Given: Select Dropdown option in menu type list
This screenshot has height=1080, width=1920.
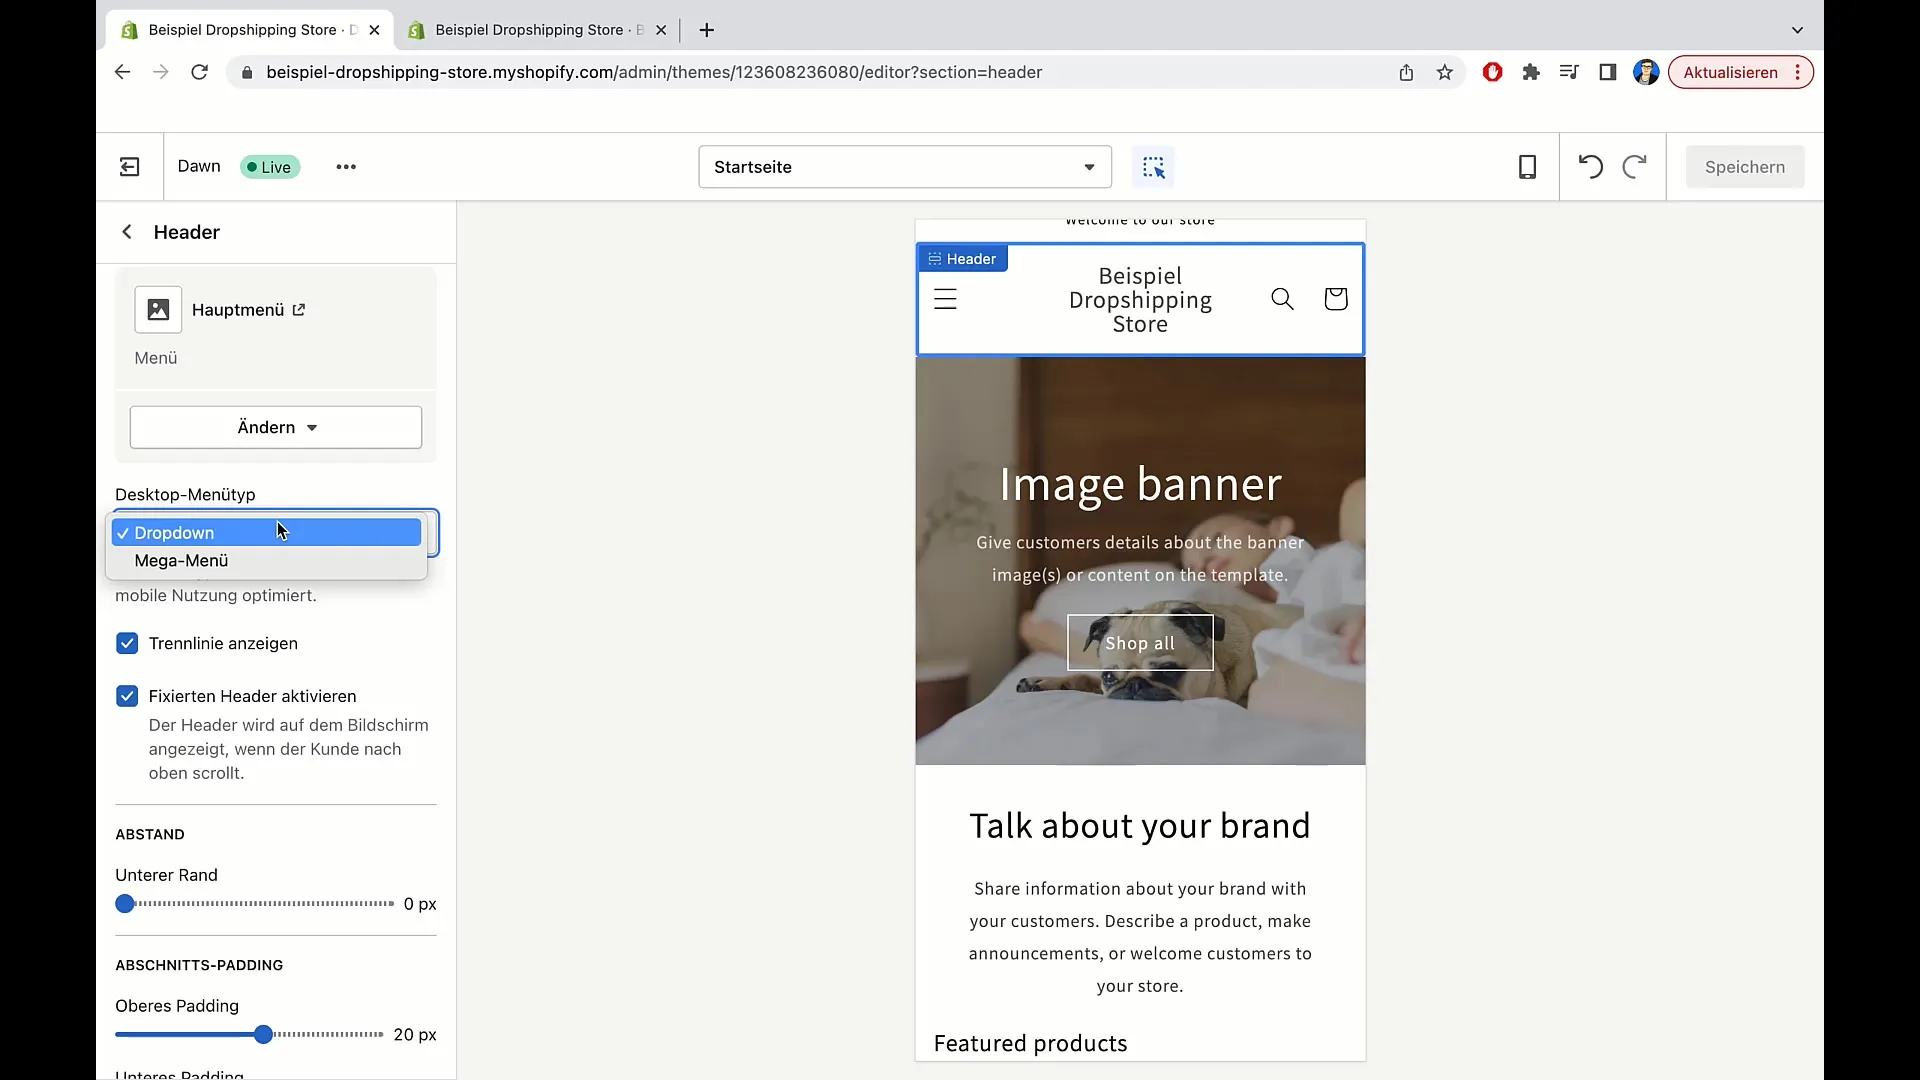Looking at the screenshot, I should click(266, 533).
